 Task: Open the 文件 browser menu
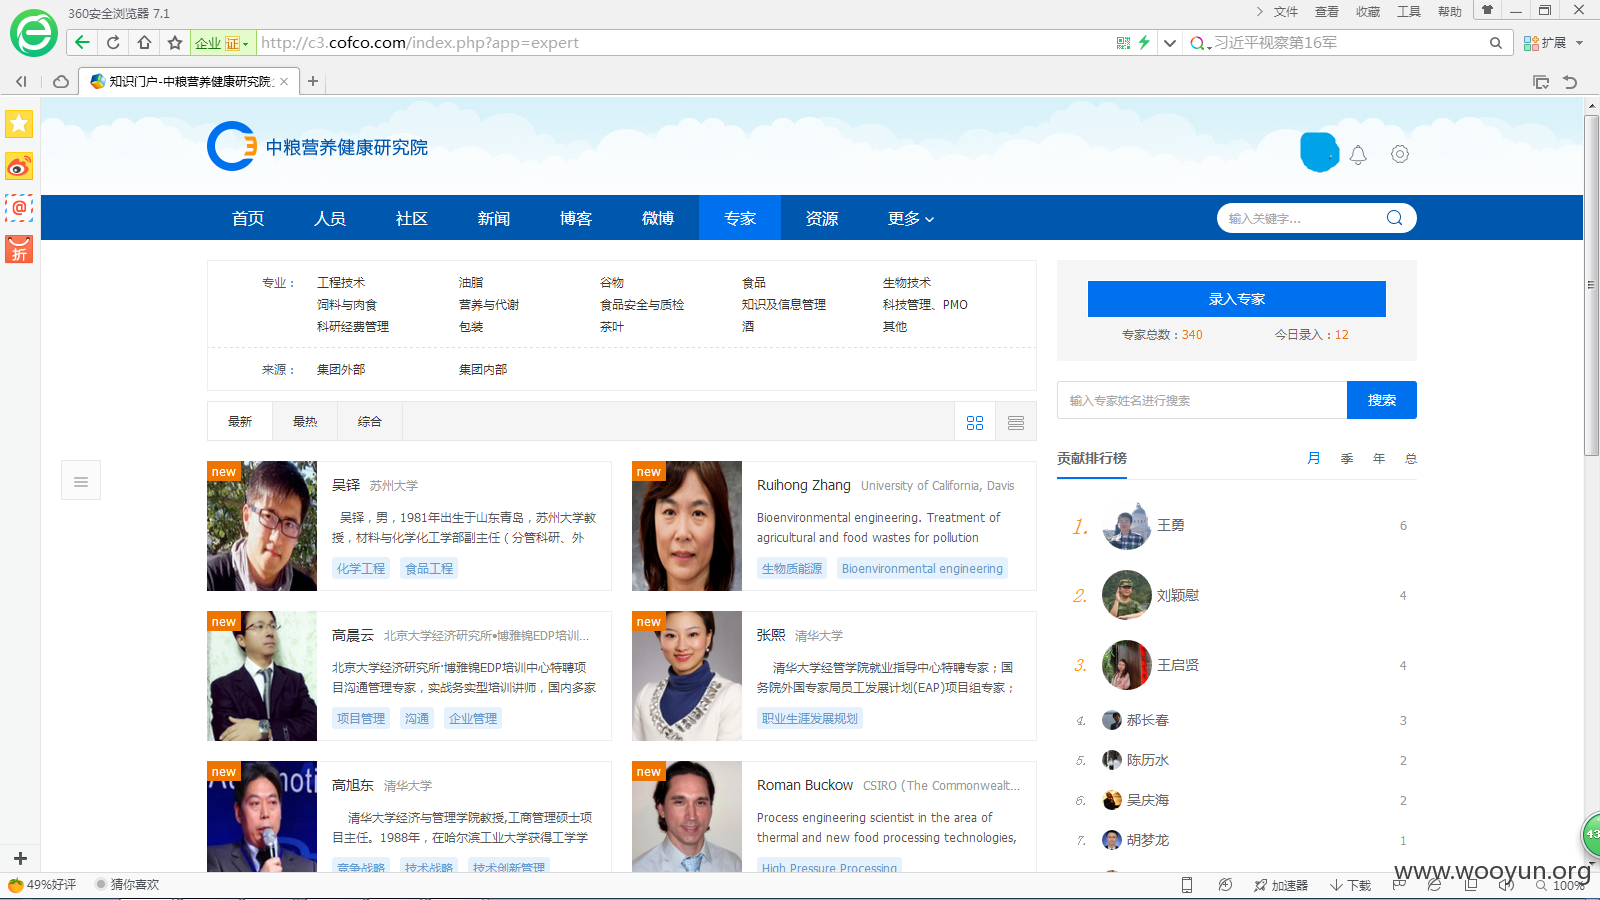click(1286, 12)
